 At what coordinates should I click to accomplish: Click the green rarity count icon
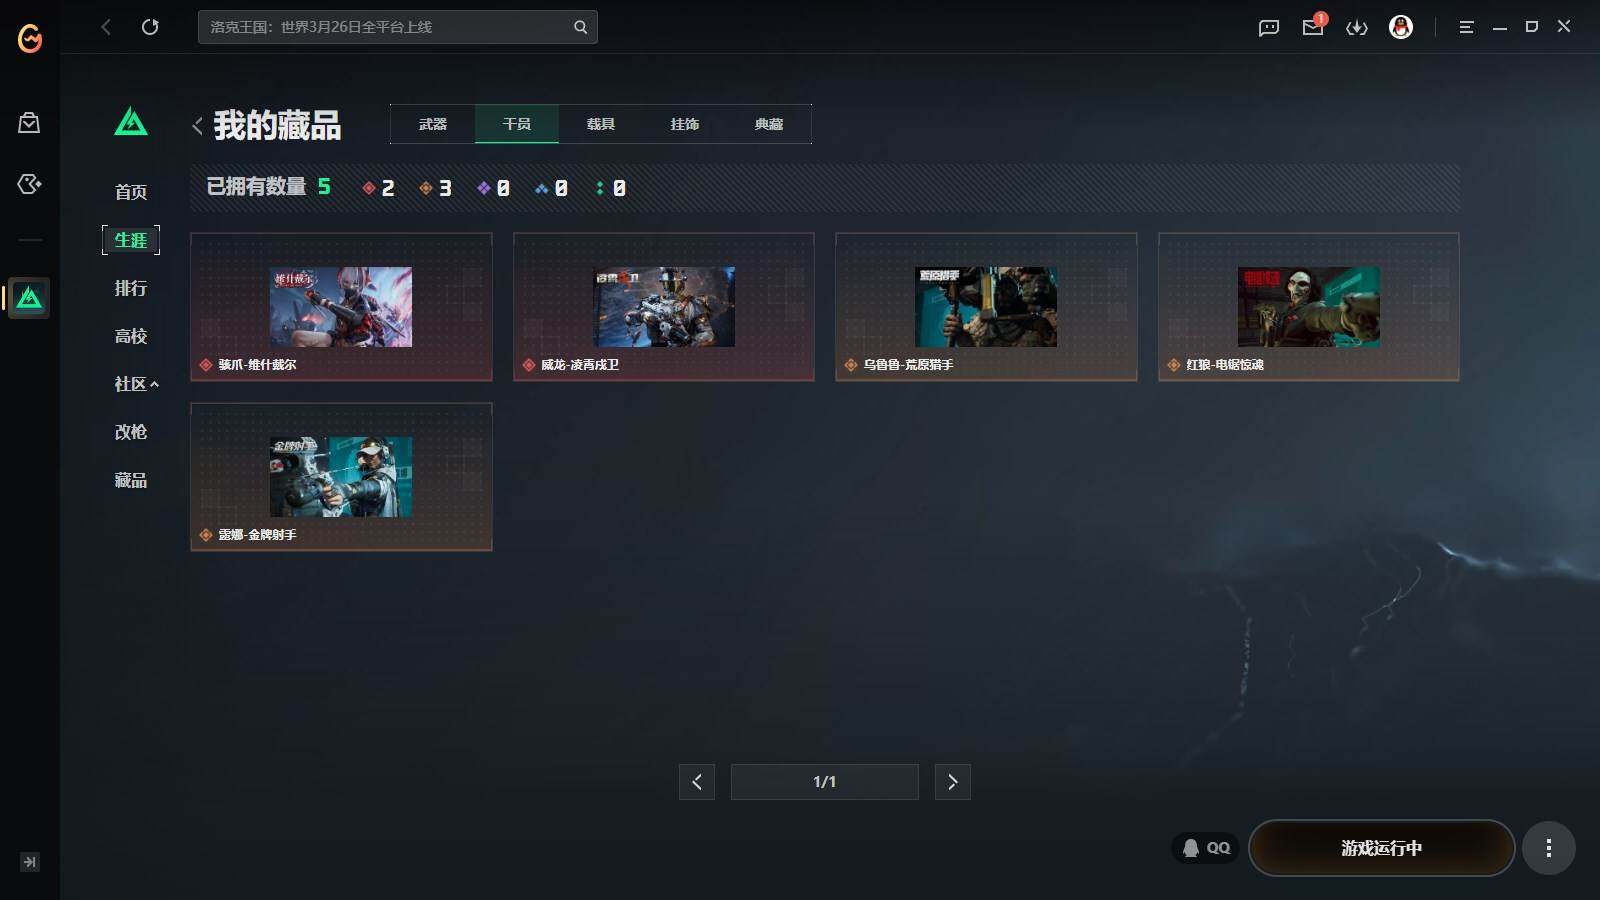600,188
